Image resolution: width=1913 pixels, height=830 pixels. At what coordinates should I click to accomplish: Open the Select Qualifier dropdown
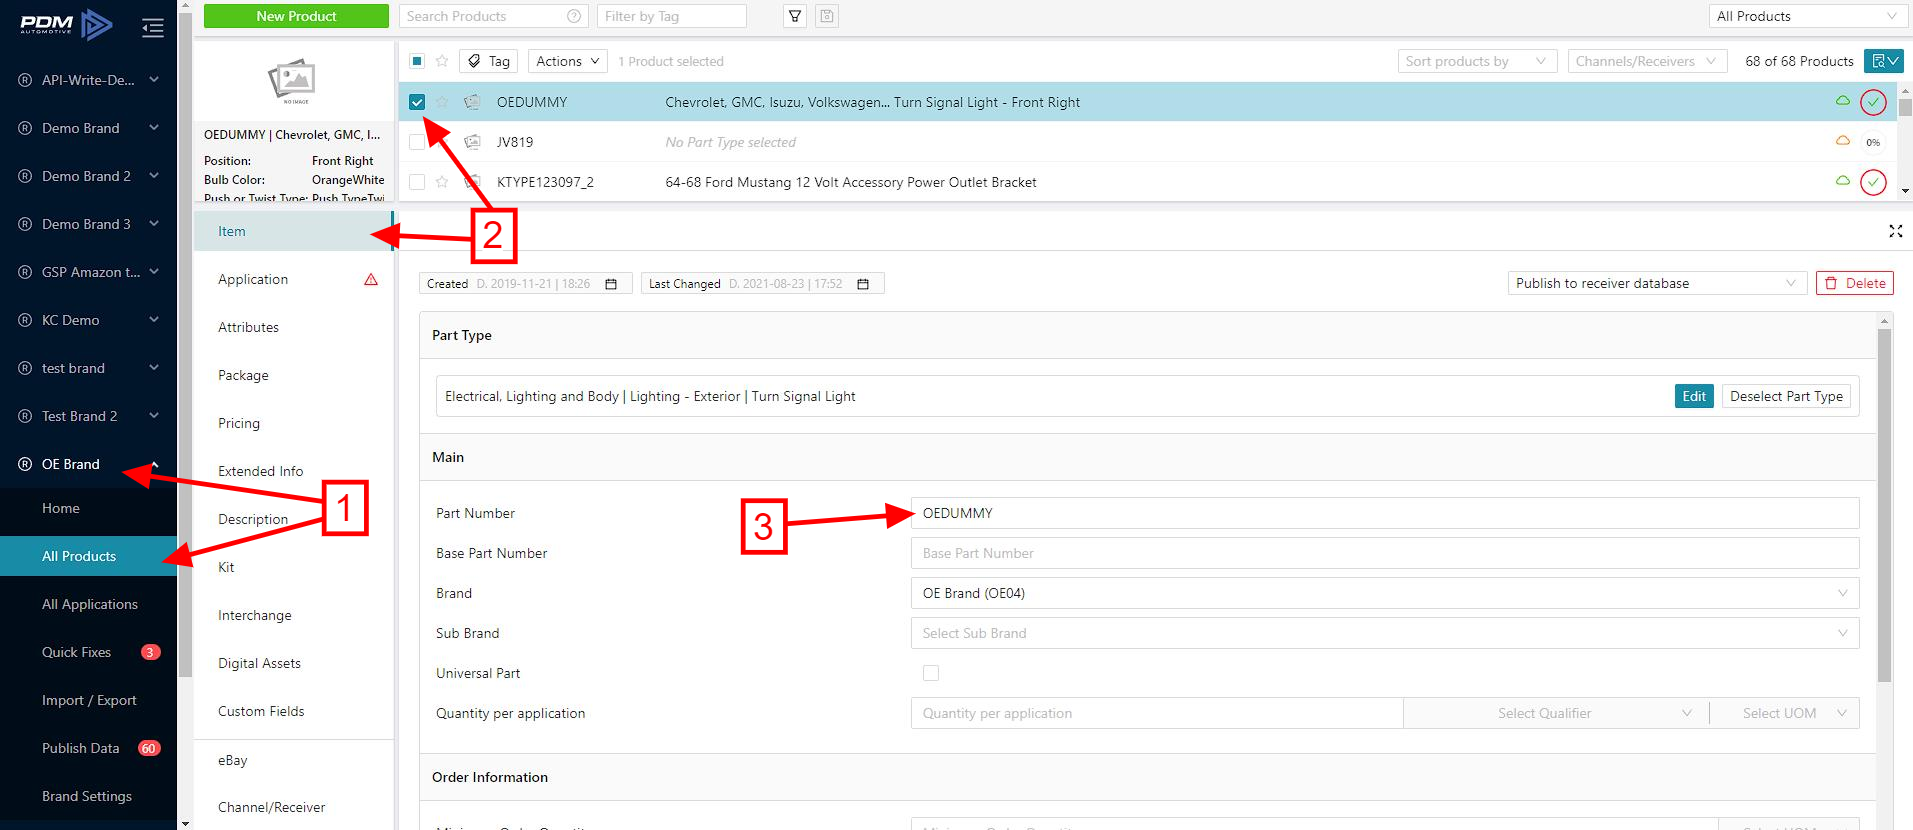pyautogui.click(x=1556, y=713)
